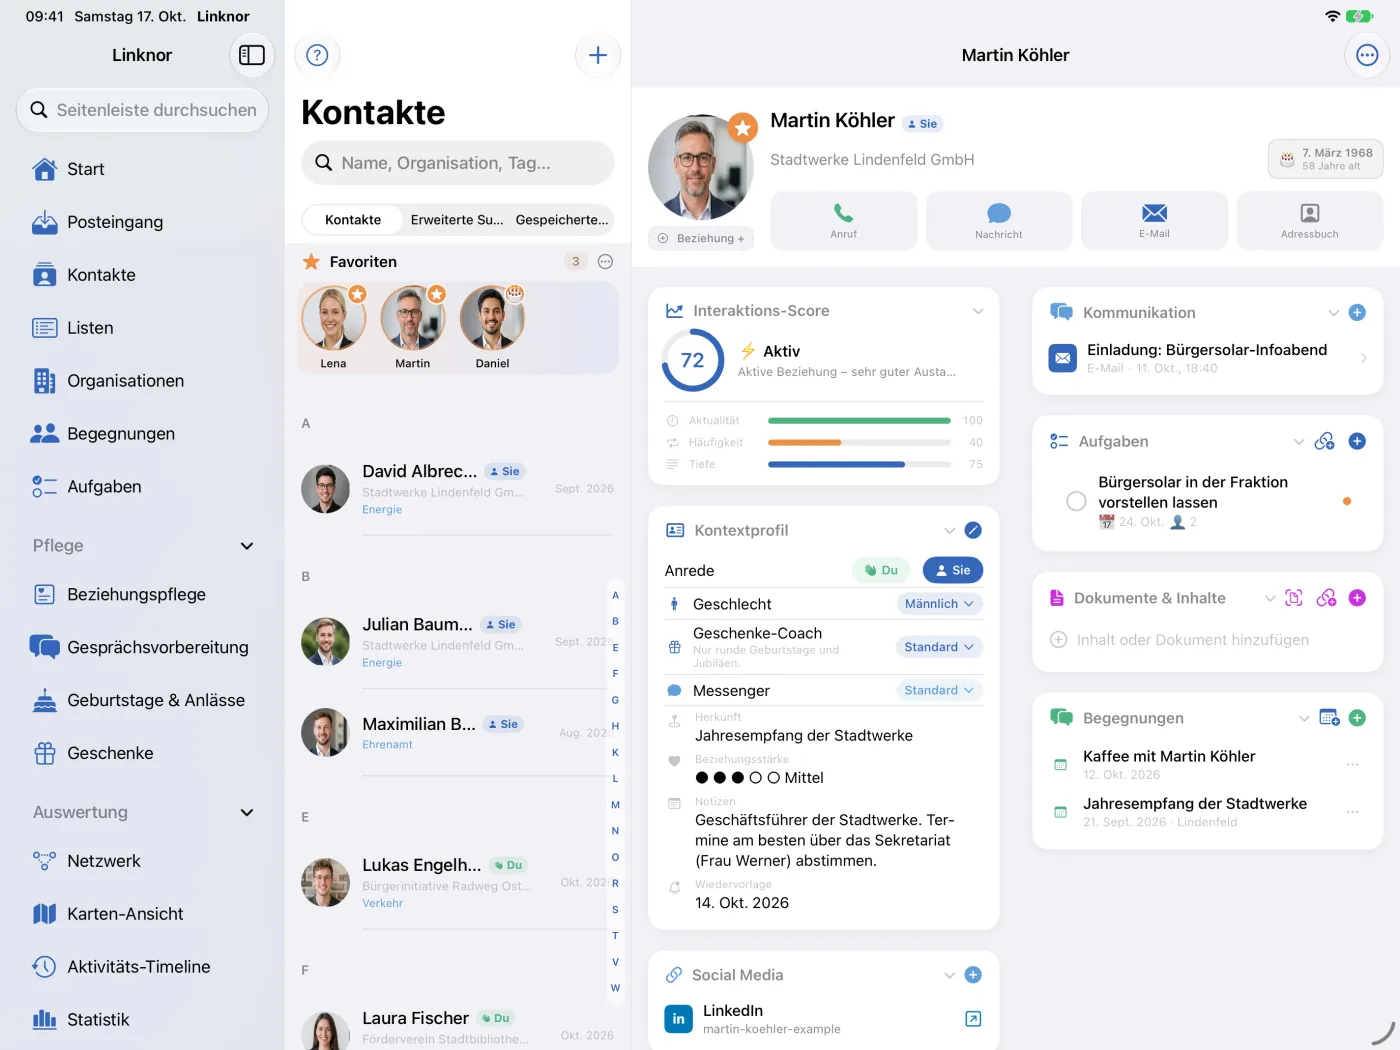The height and width of the screenshot is (1050, 1400).
Task: Open Einladung: Bürgersolar-Infoabend email
Action: tap(1208, 358)
